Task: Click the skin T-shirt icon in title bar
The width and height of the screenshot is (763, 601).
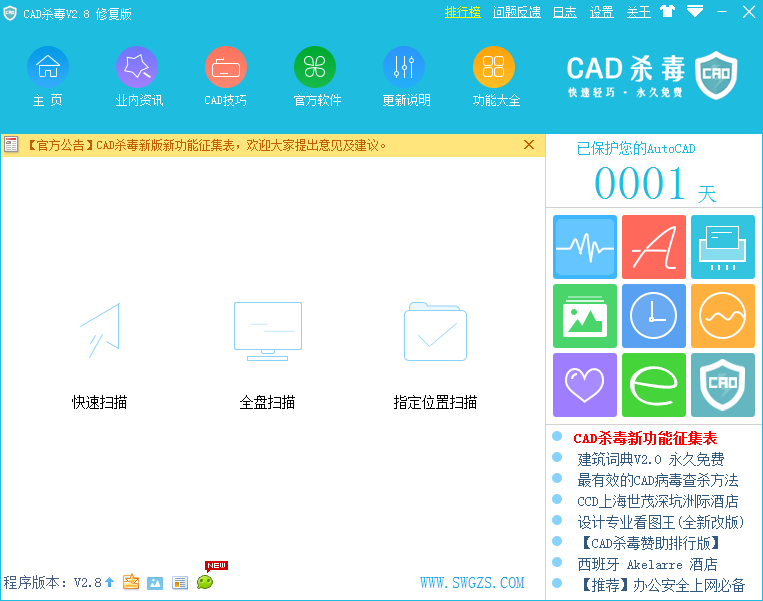Action: coord(667,11)
